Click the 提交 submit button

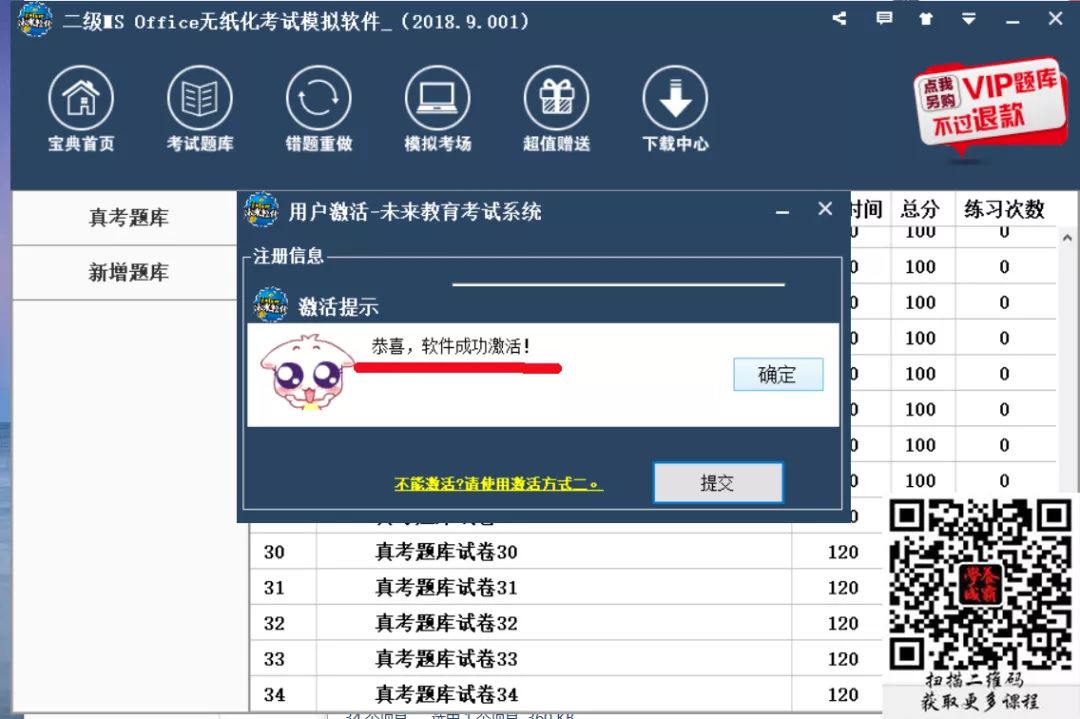click(718, 483)
